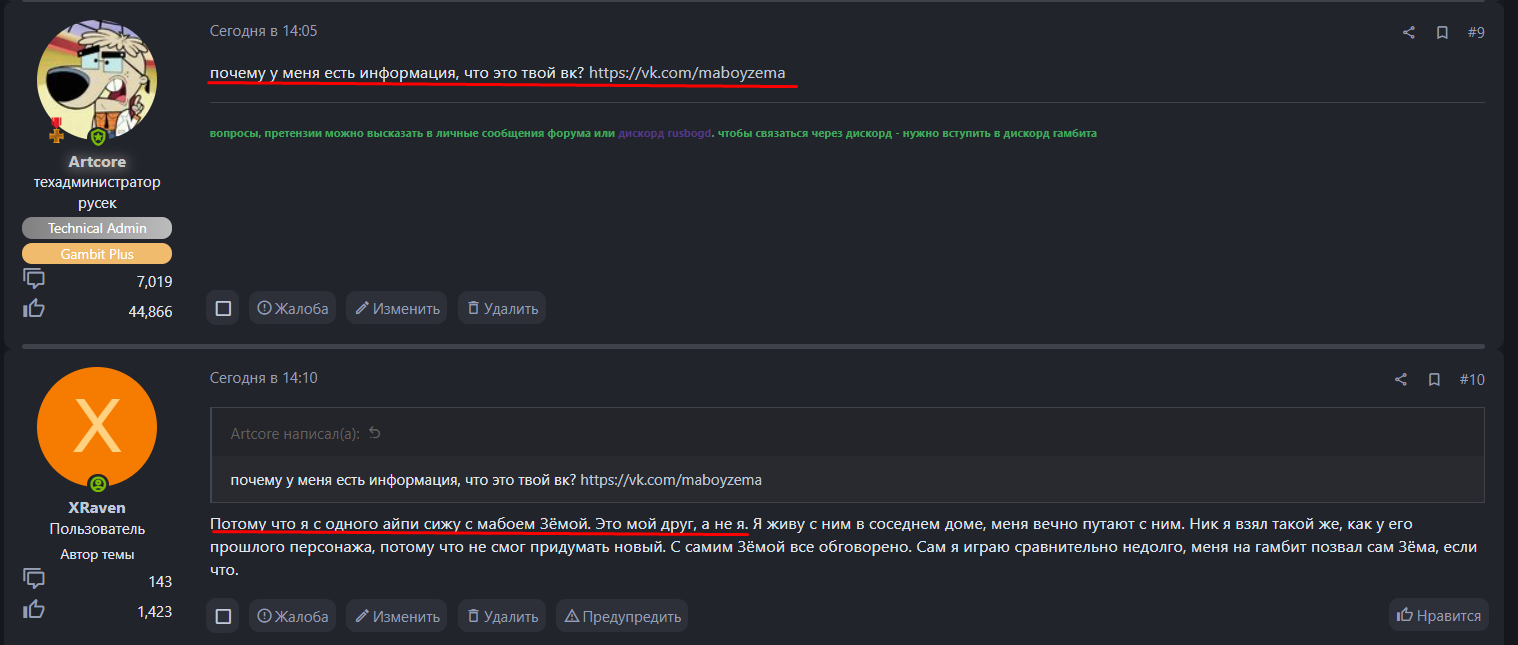
Task: Open the vk.com/maboyzema link in Artcore's post
Action: 687,72
